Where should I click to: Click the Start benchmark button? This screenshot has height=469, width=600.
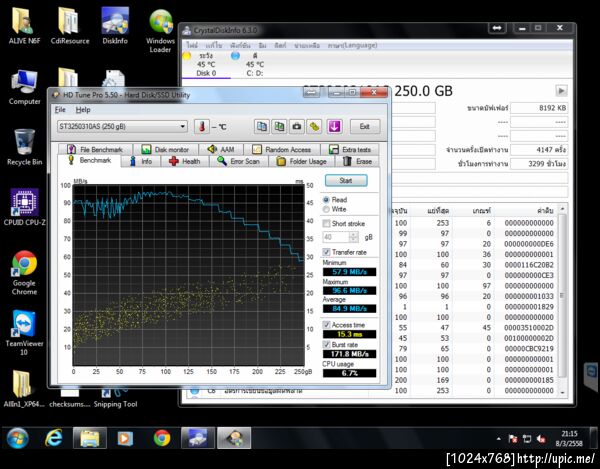point(346,180)
